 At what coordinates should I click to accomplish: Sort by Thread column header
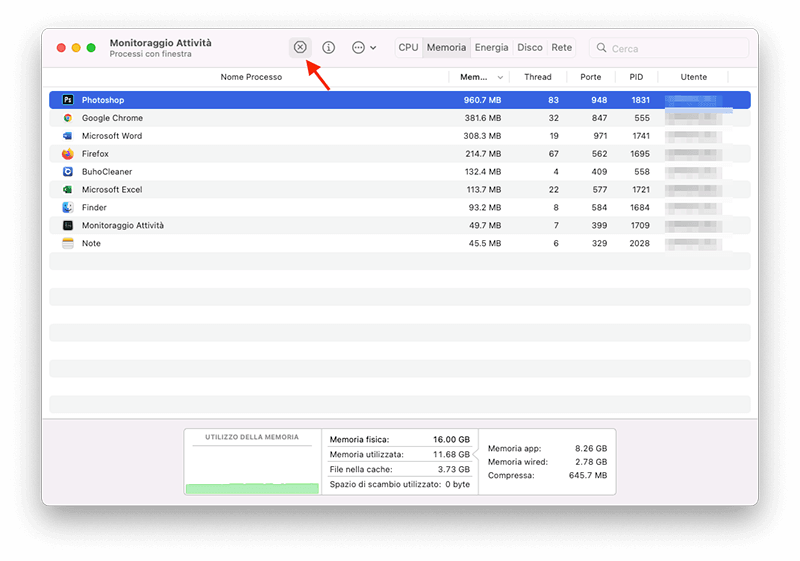point(538,77)
